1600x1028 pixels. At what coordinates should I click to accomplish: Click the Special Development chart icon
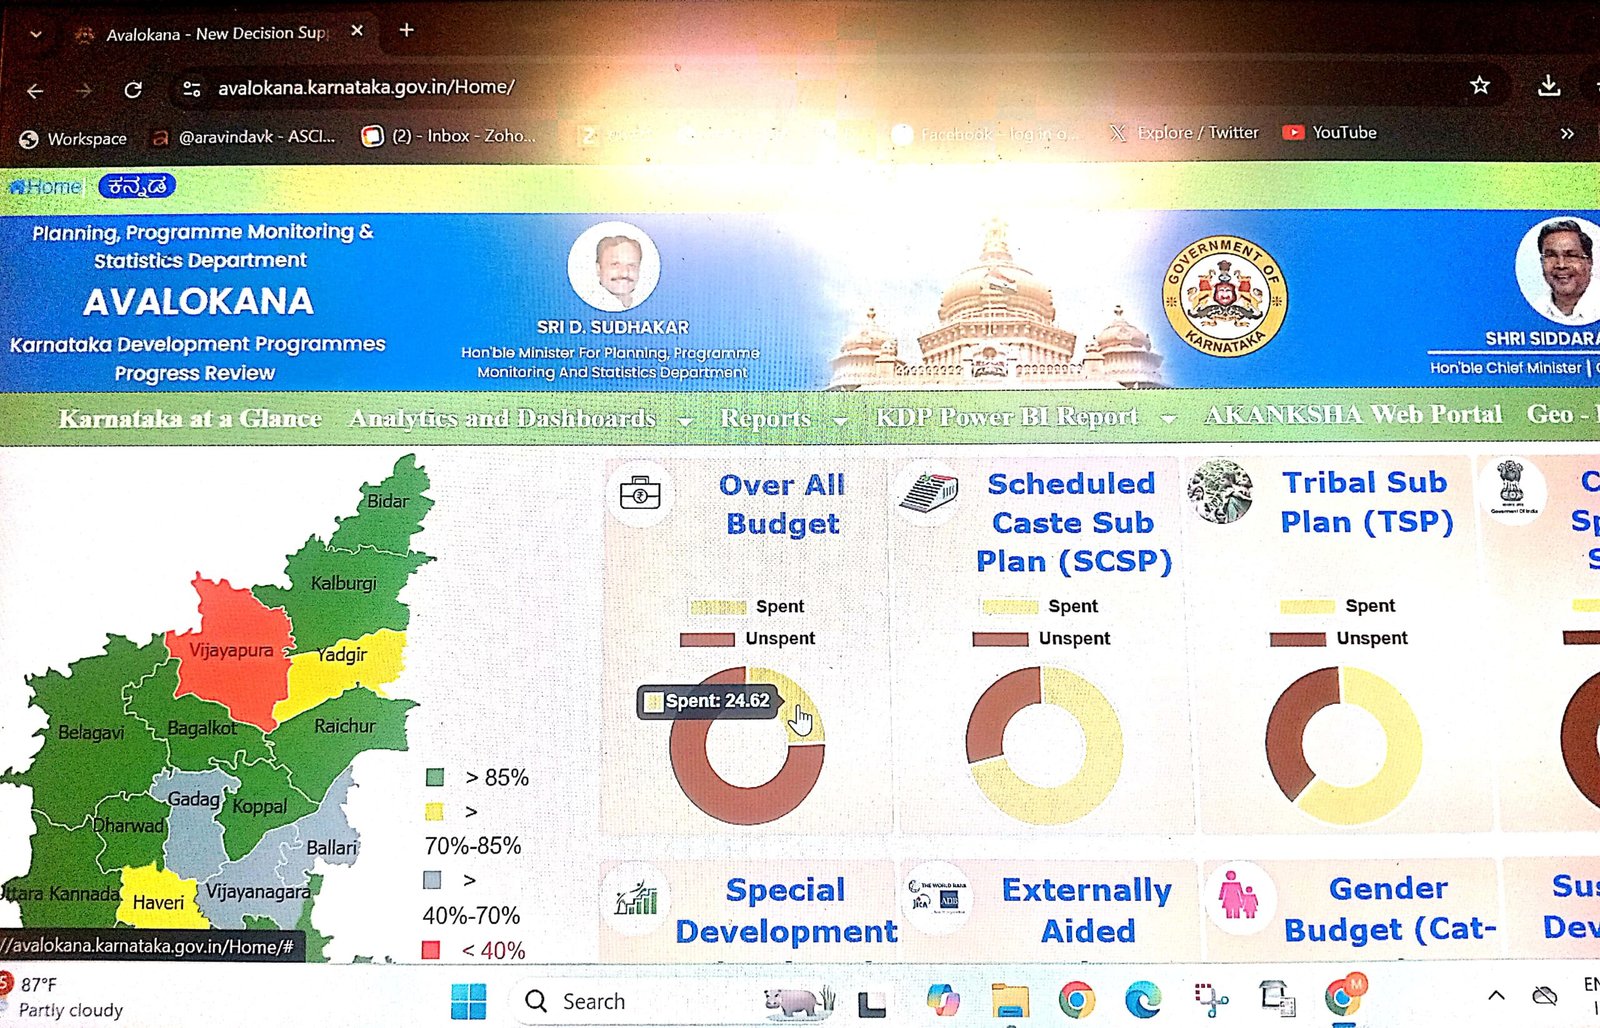(x=637, y=898)
